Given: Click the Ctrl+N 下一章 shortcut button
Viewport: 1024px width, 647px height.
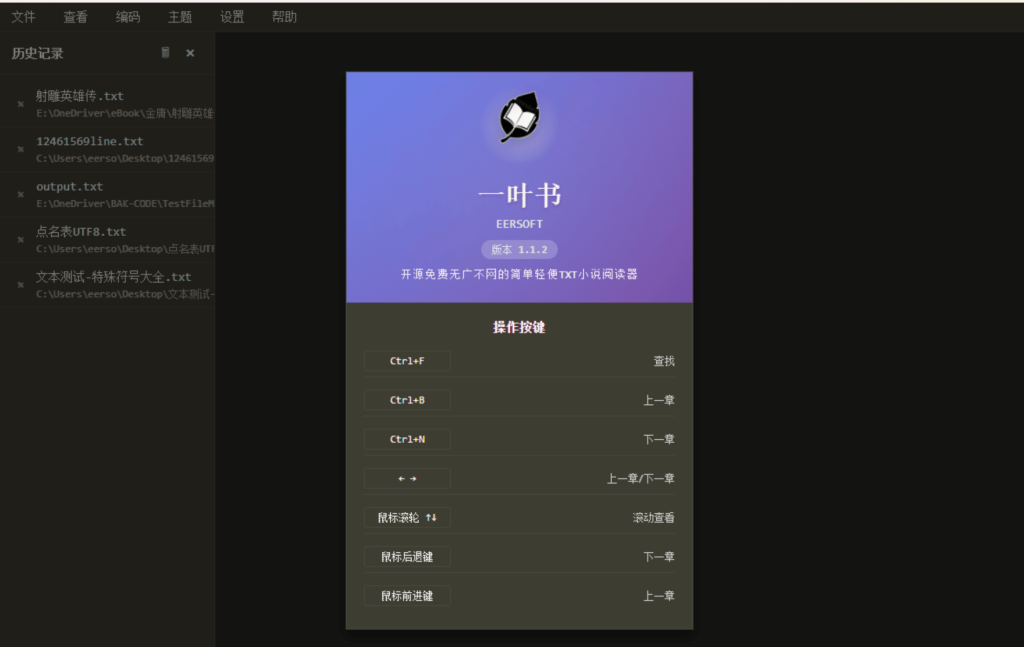Looking at the screenshot, I should coord(407,439).
